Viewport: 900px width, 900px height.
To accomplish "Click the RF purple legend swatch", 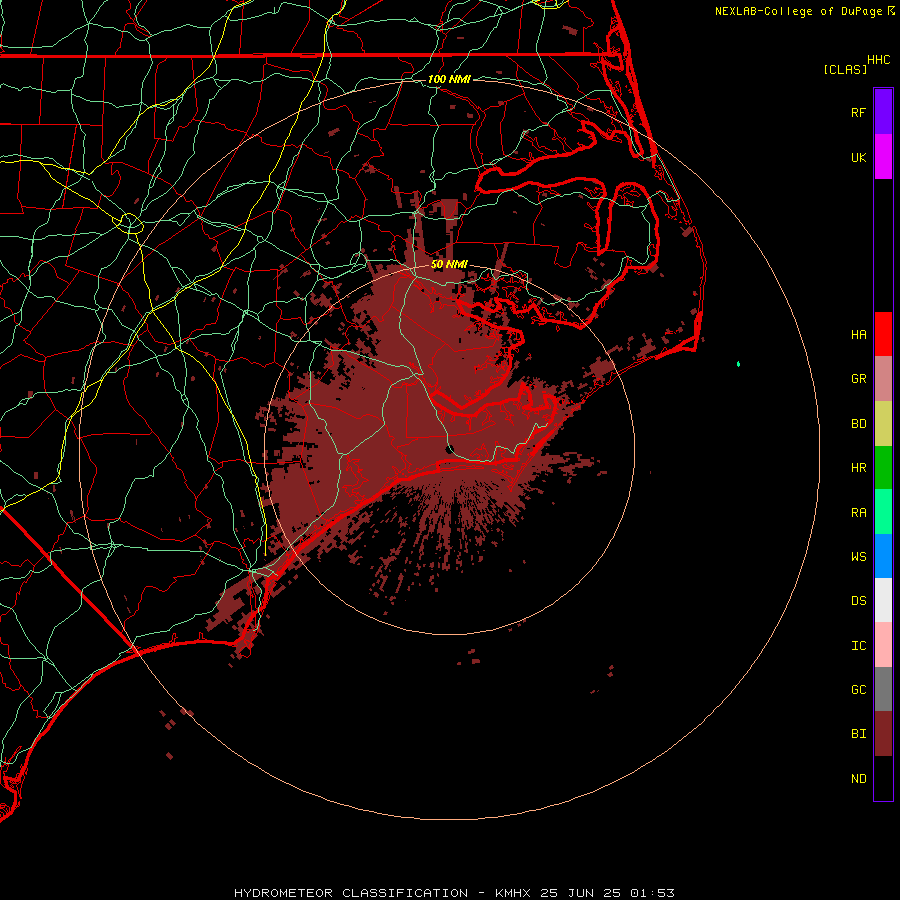I will pos(883,111).
